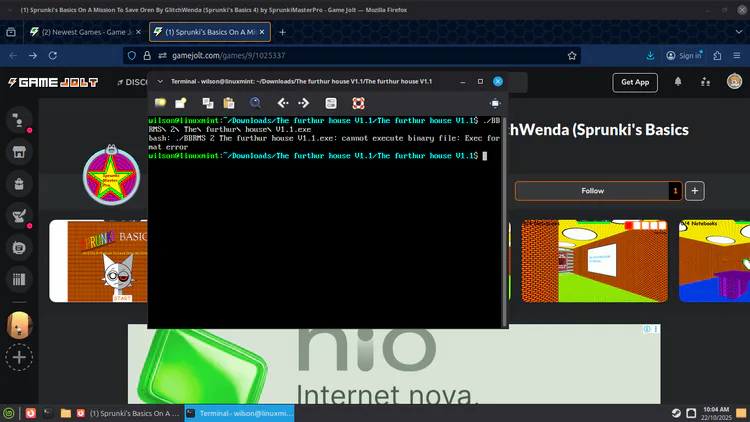750x422 pixels.
Task: Click terminal vertical scrollbar
Action: tap(504, 222)
